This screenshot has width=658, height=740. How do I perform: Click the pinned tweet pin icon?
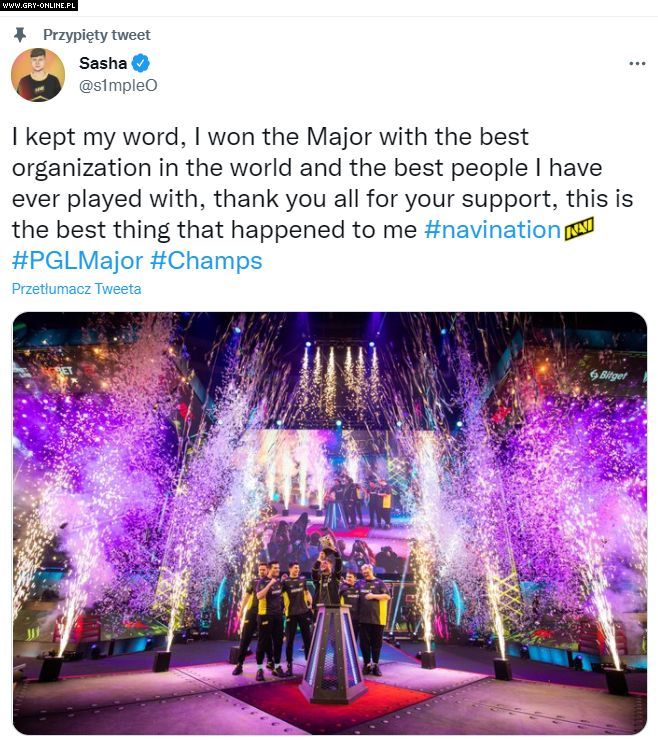(20, 34)
